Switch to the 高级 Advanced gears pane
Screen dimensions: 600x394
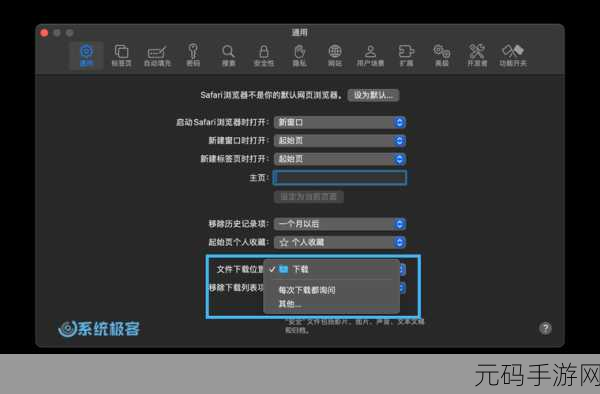point(442,55)
